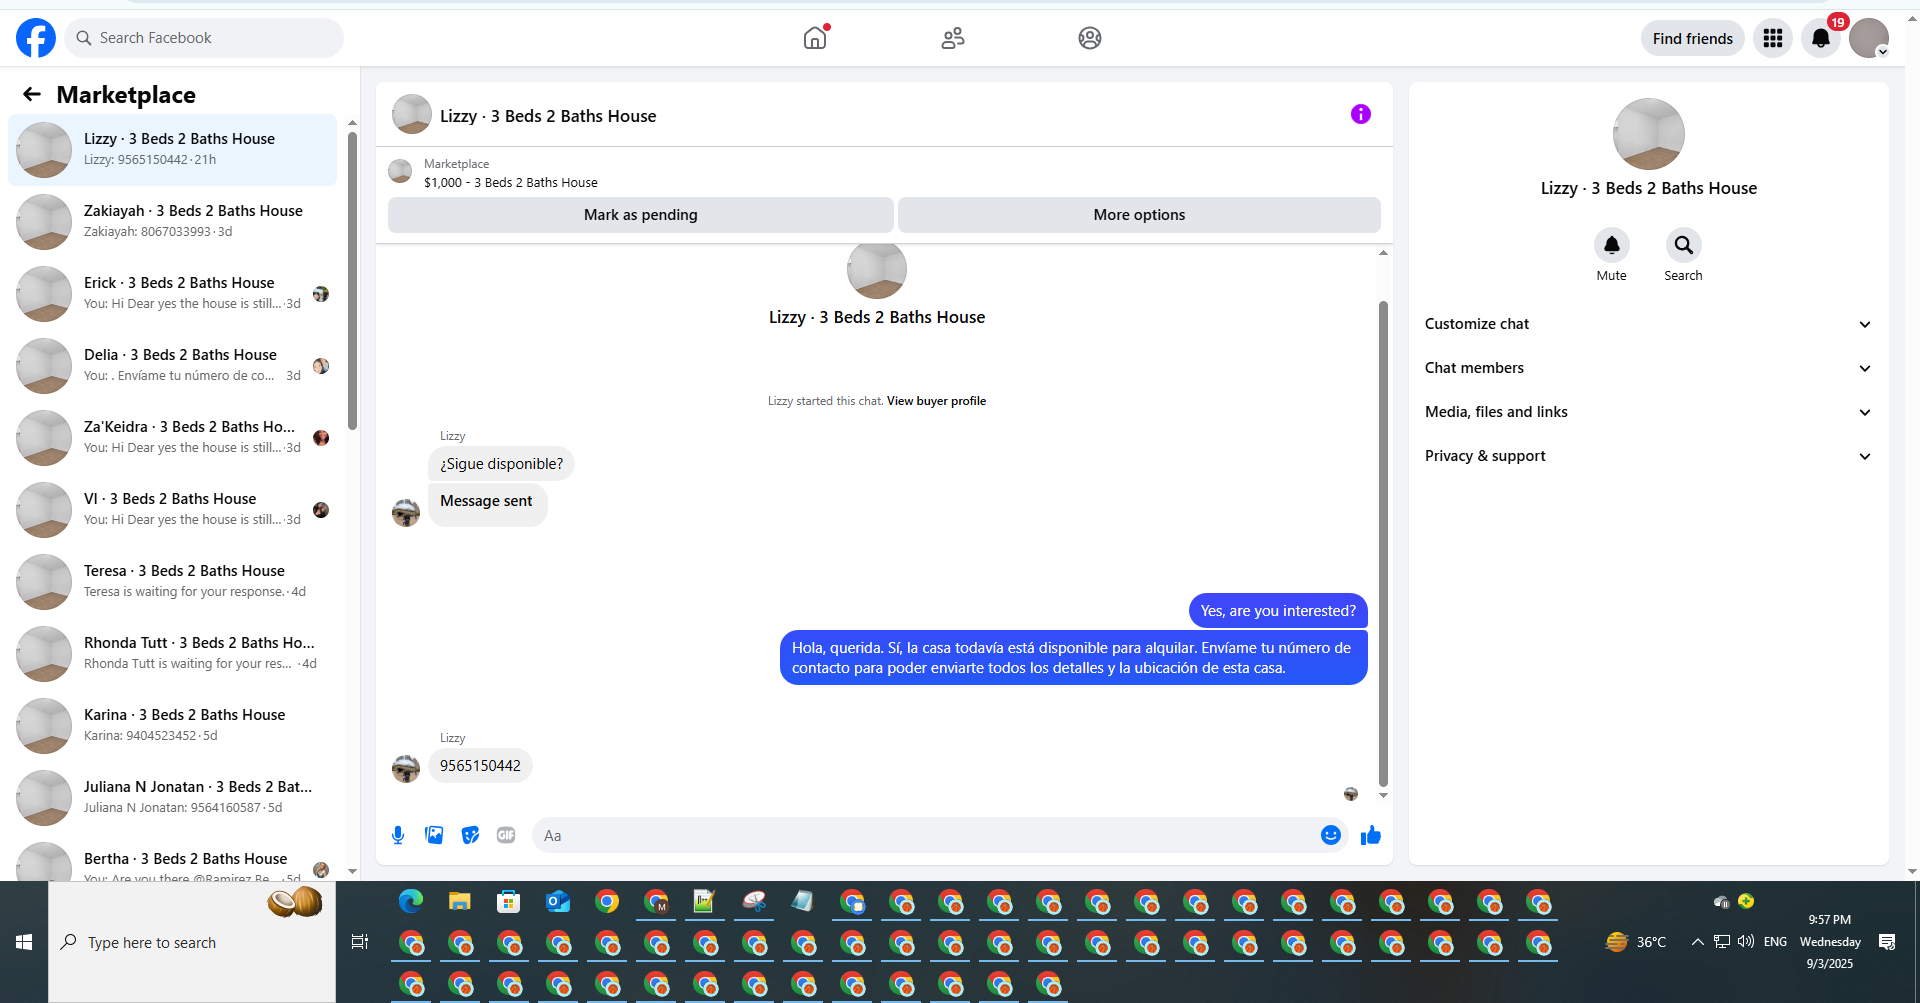Open Karina conversation in list
The width and height of the screenshot is (1920, 1003).
coord(172,726)
